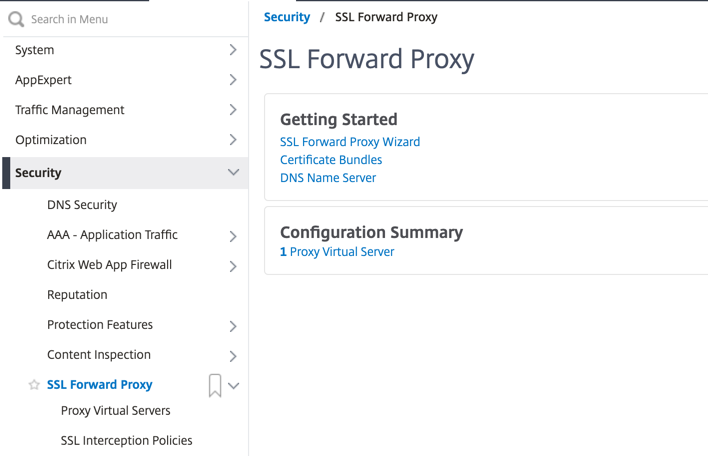Launch the SSL Forward Proxy Wizard link
This screenshot has width=708, height=456.
(350, 142)
